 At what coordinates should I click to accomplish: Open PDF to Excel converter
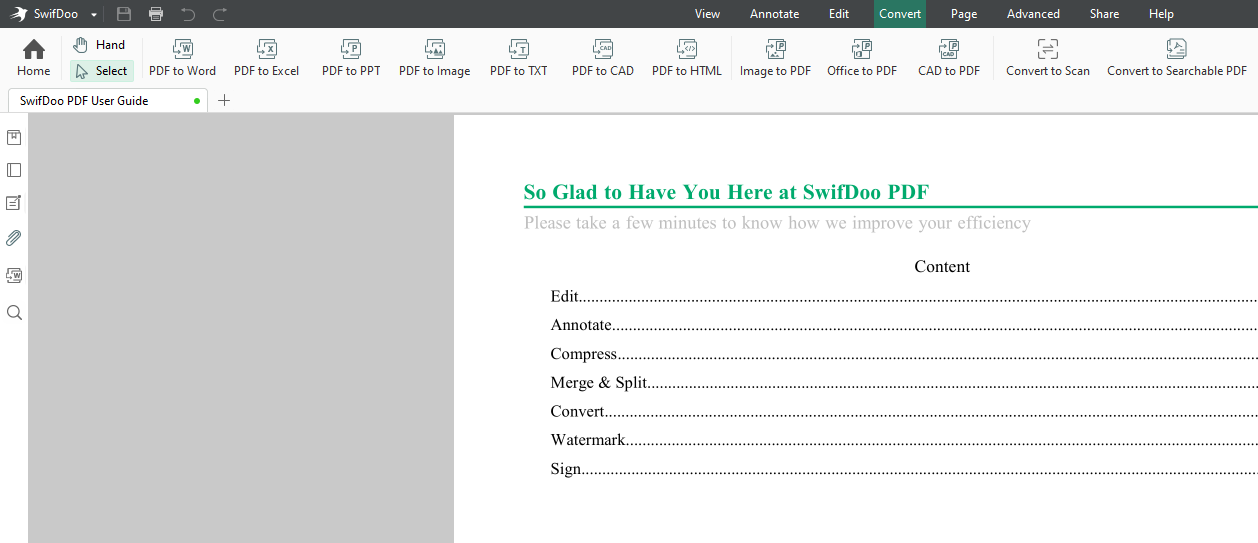(x=266, y=58)
